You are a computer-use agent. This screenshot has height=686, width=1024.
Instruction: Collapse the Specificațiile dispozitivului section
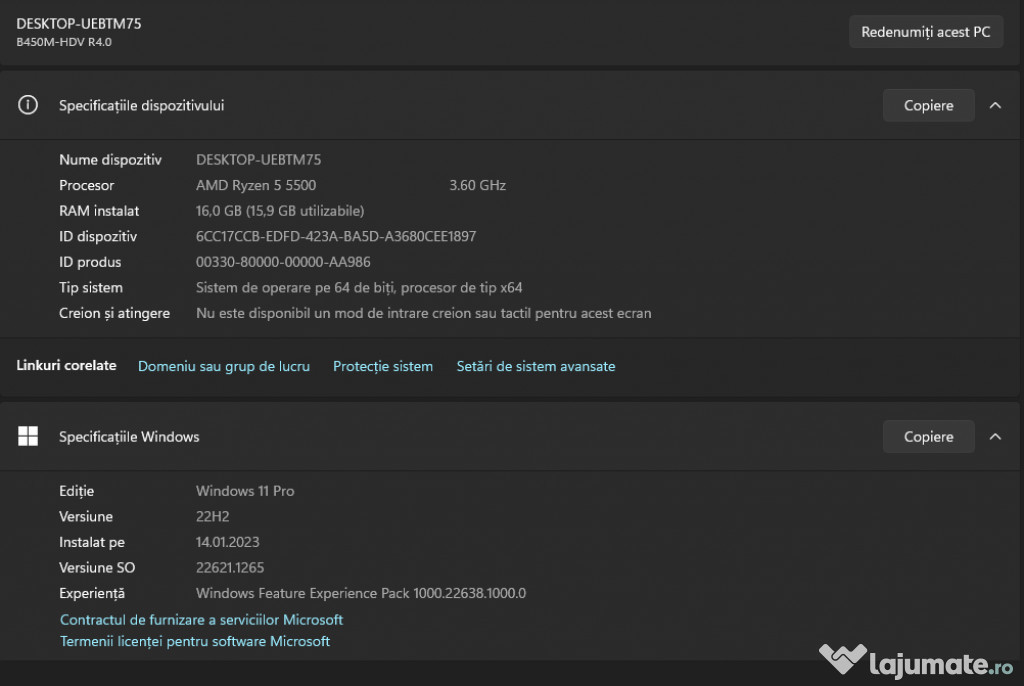tap(995, 105)
